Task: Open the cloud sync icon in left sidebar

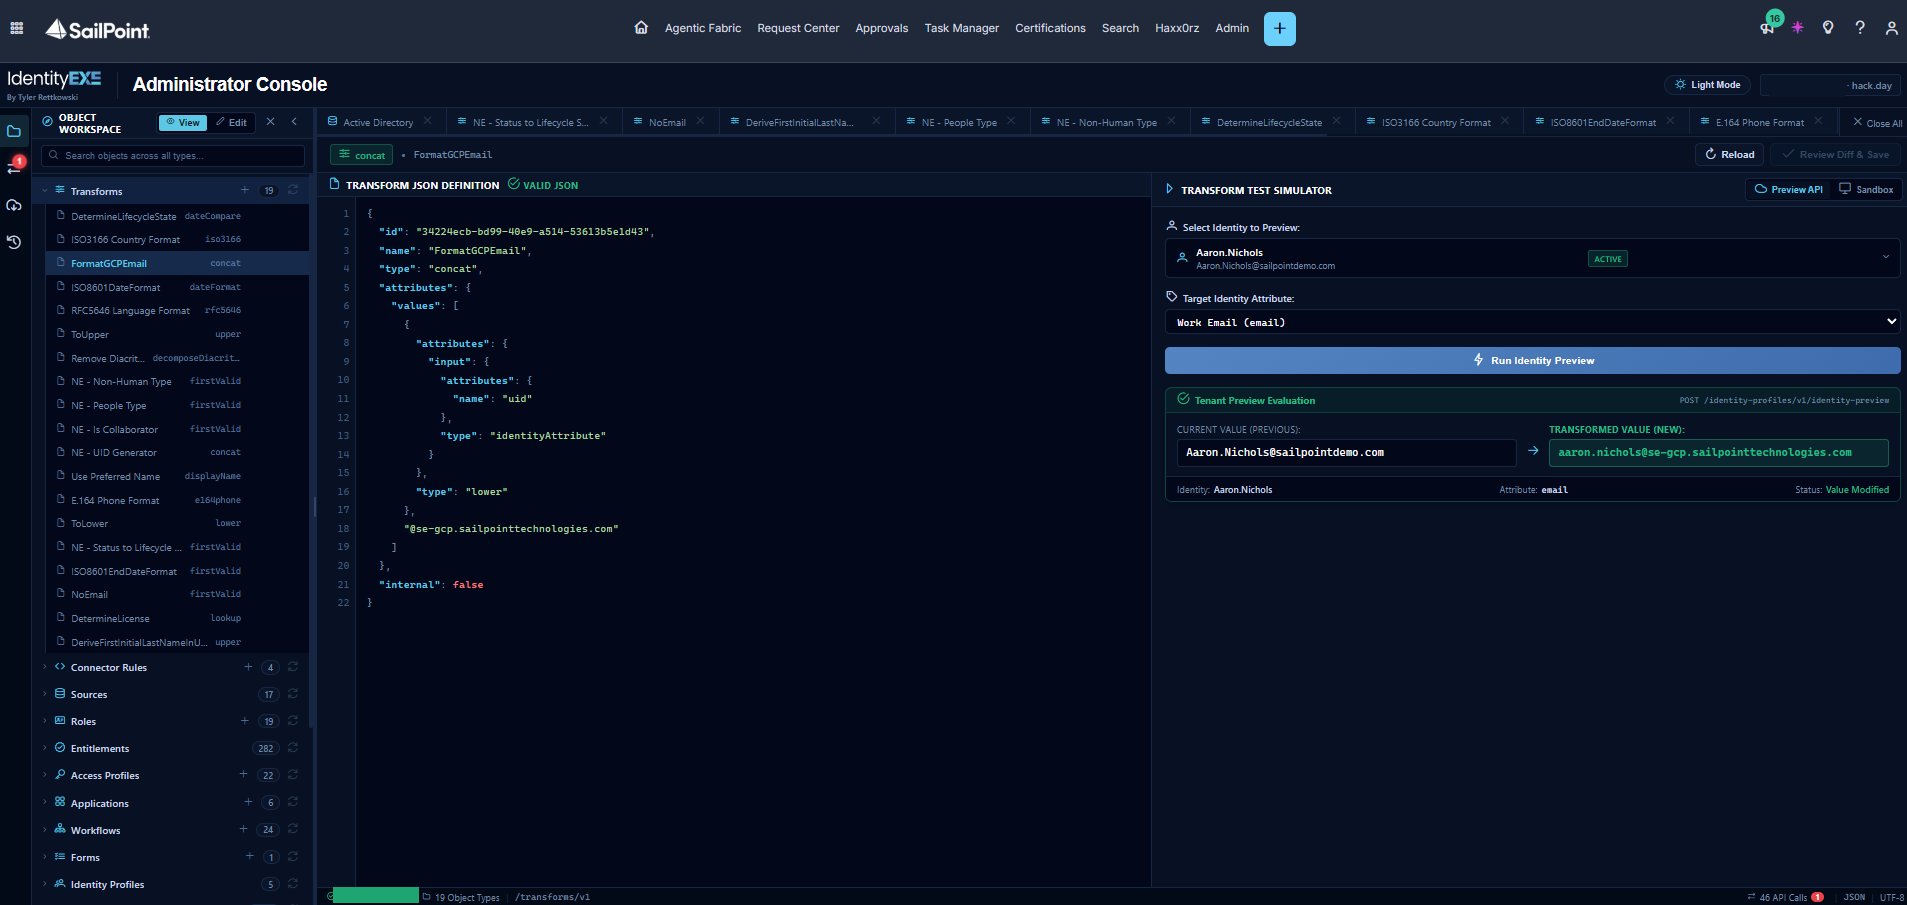Action: [14, 205]
